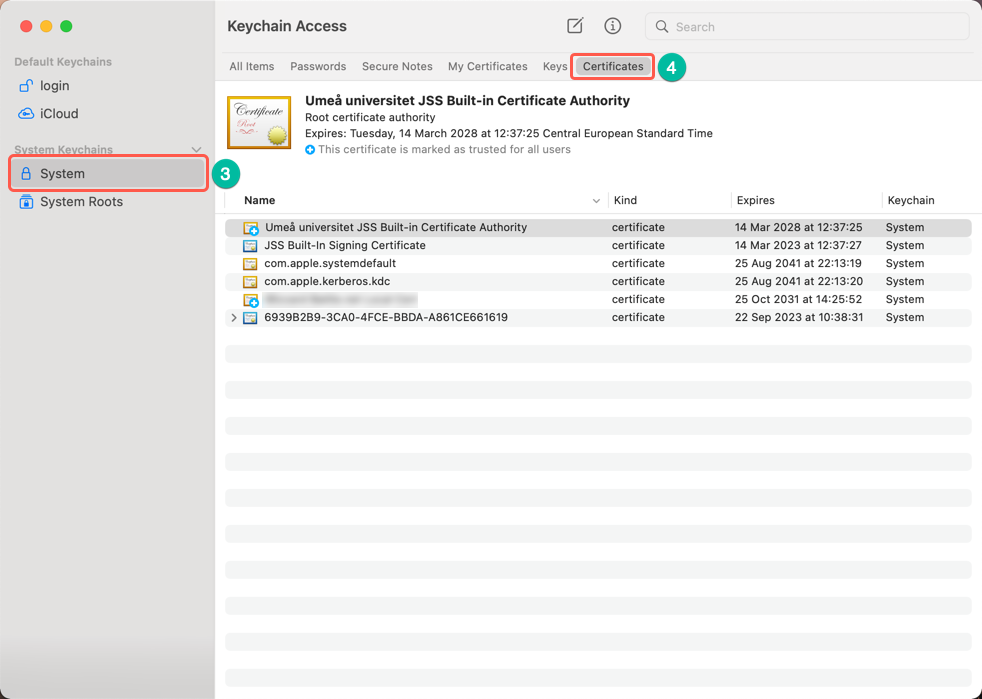Select the 6939B2B9-3CA0-4FCE-BBDA-A861CE661619 row
Screen dimensions: 982x699
[598, 318]
